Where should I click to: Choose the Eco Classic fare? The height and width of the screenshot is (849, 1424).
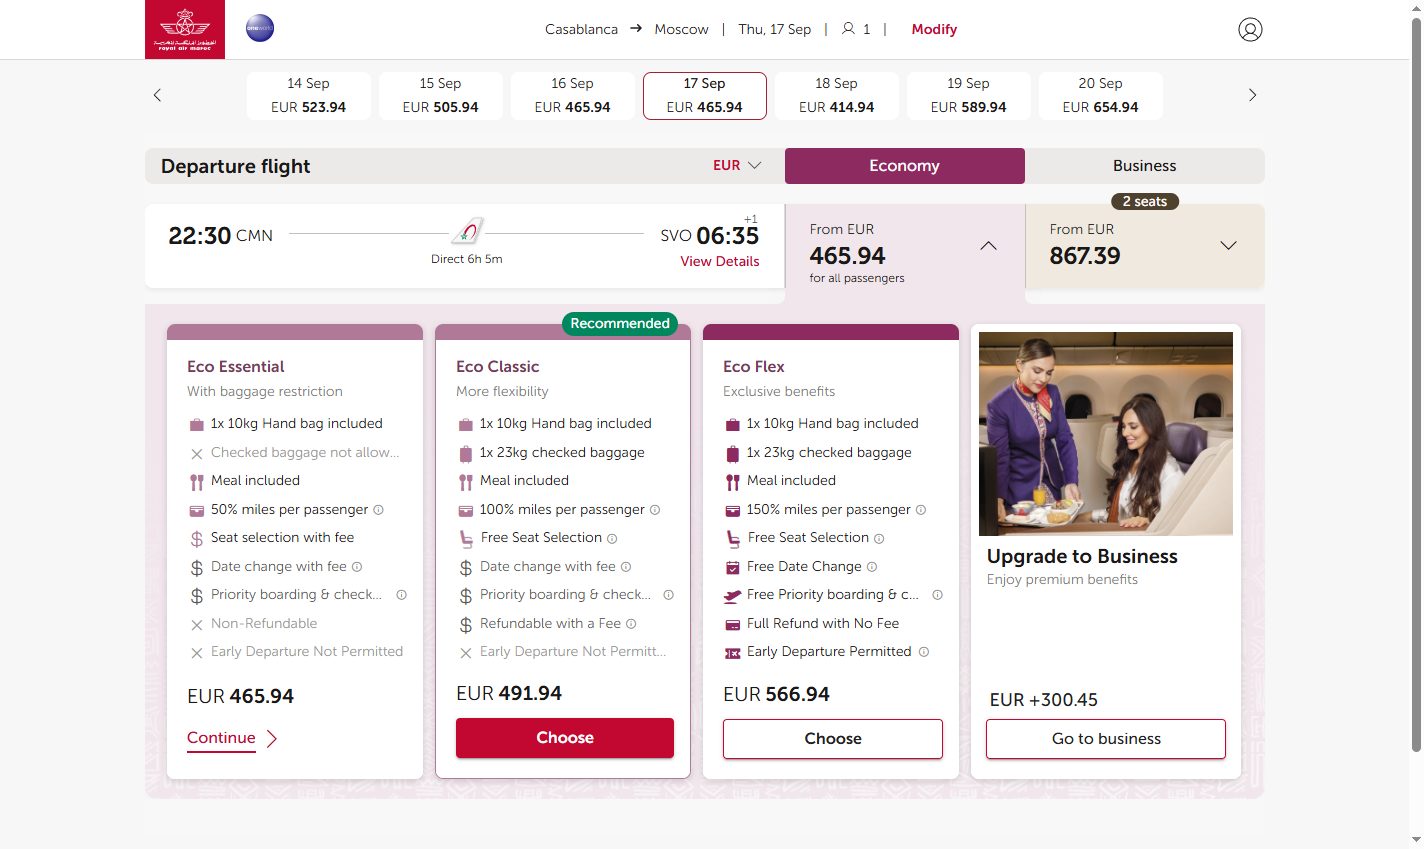pyautogui.click(x=565, y=738)
